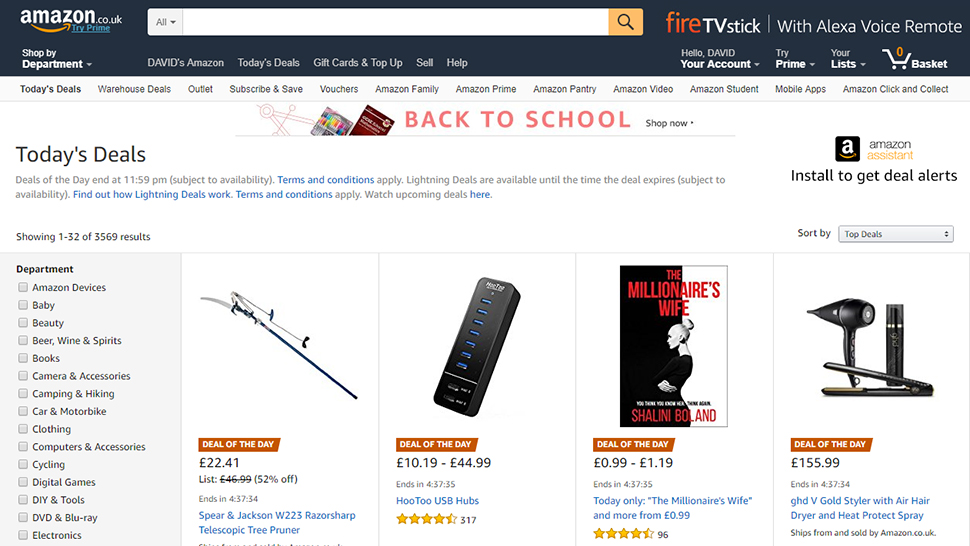Click the orange search magnifier button
The height and width of the screenshot is (546, 970).
(x=625, y=22)
